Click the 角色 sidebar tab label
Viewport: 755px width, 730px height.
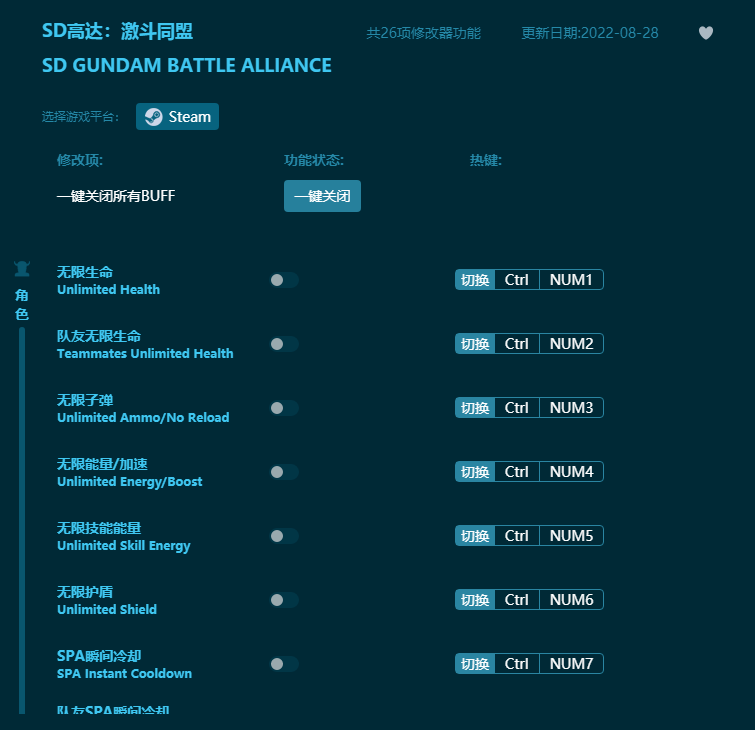(x=22, y=304)
